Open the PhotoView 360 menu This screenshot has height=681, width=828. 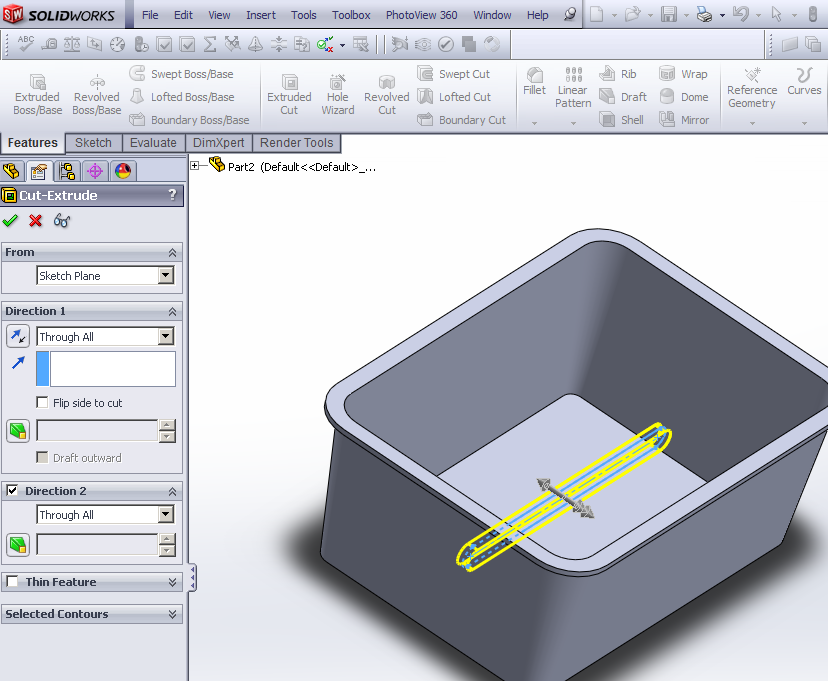pyautogui.click(x=421, y=15)
